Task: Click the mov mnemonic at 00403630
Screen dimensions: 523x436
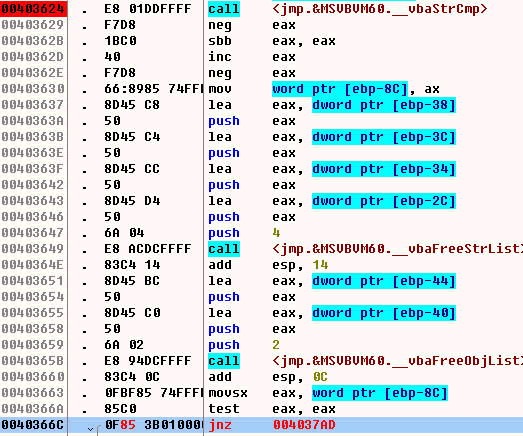Action: (220, 89)
